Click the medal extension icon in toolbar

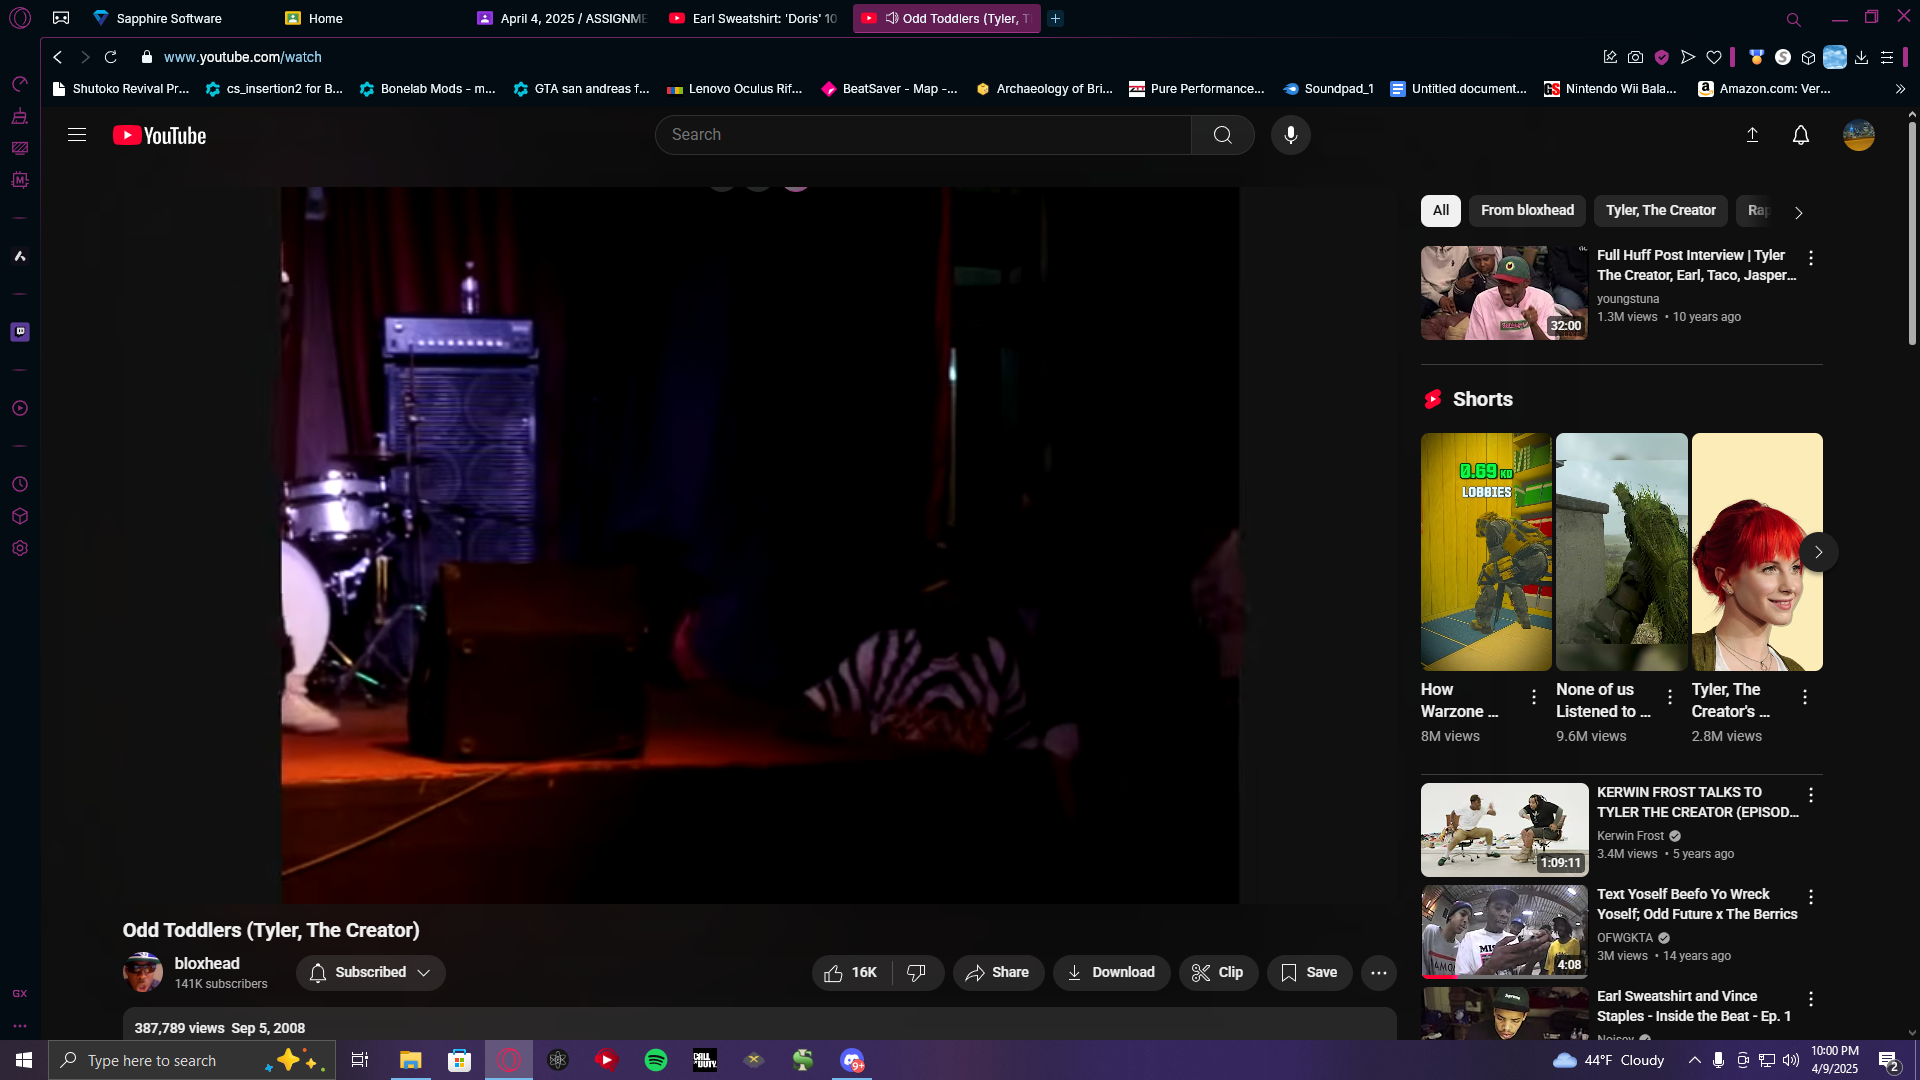[1756, 57]
